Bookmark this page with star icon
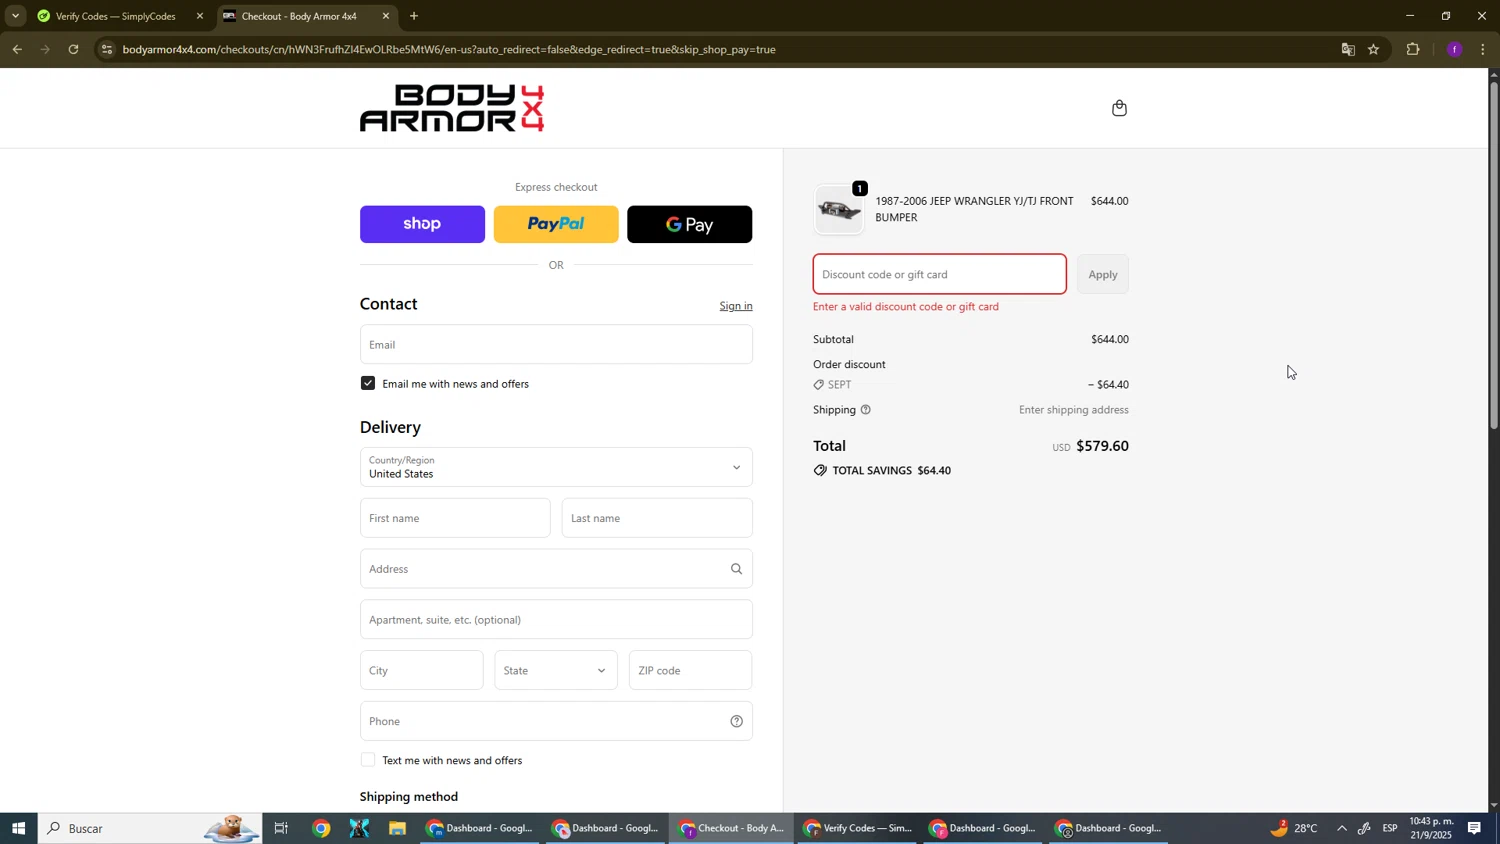This screenshot has height=844, width=1500. click(1374, 49)
